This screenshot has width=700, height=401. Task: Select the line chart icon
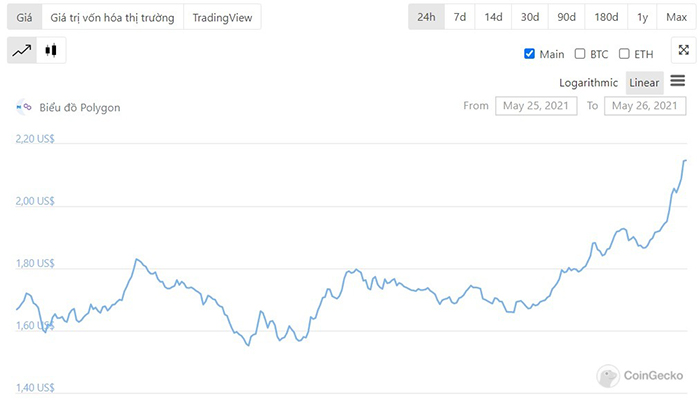click(x=23, y=50)
